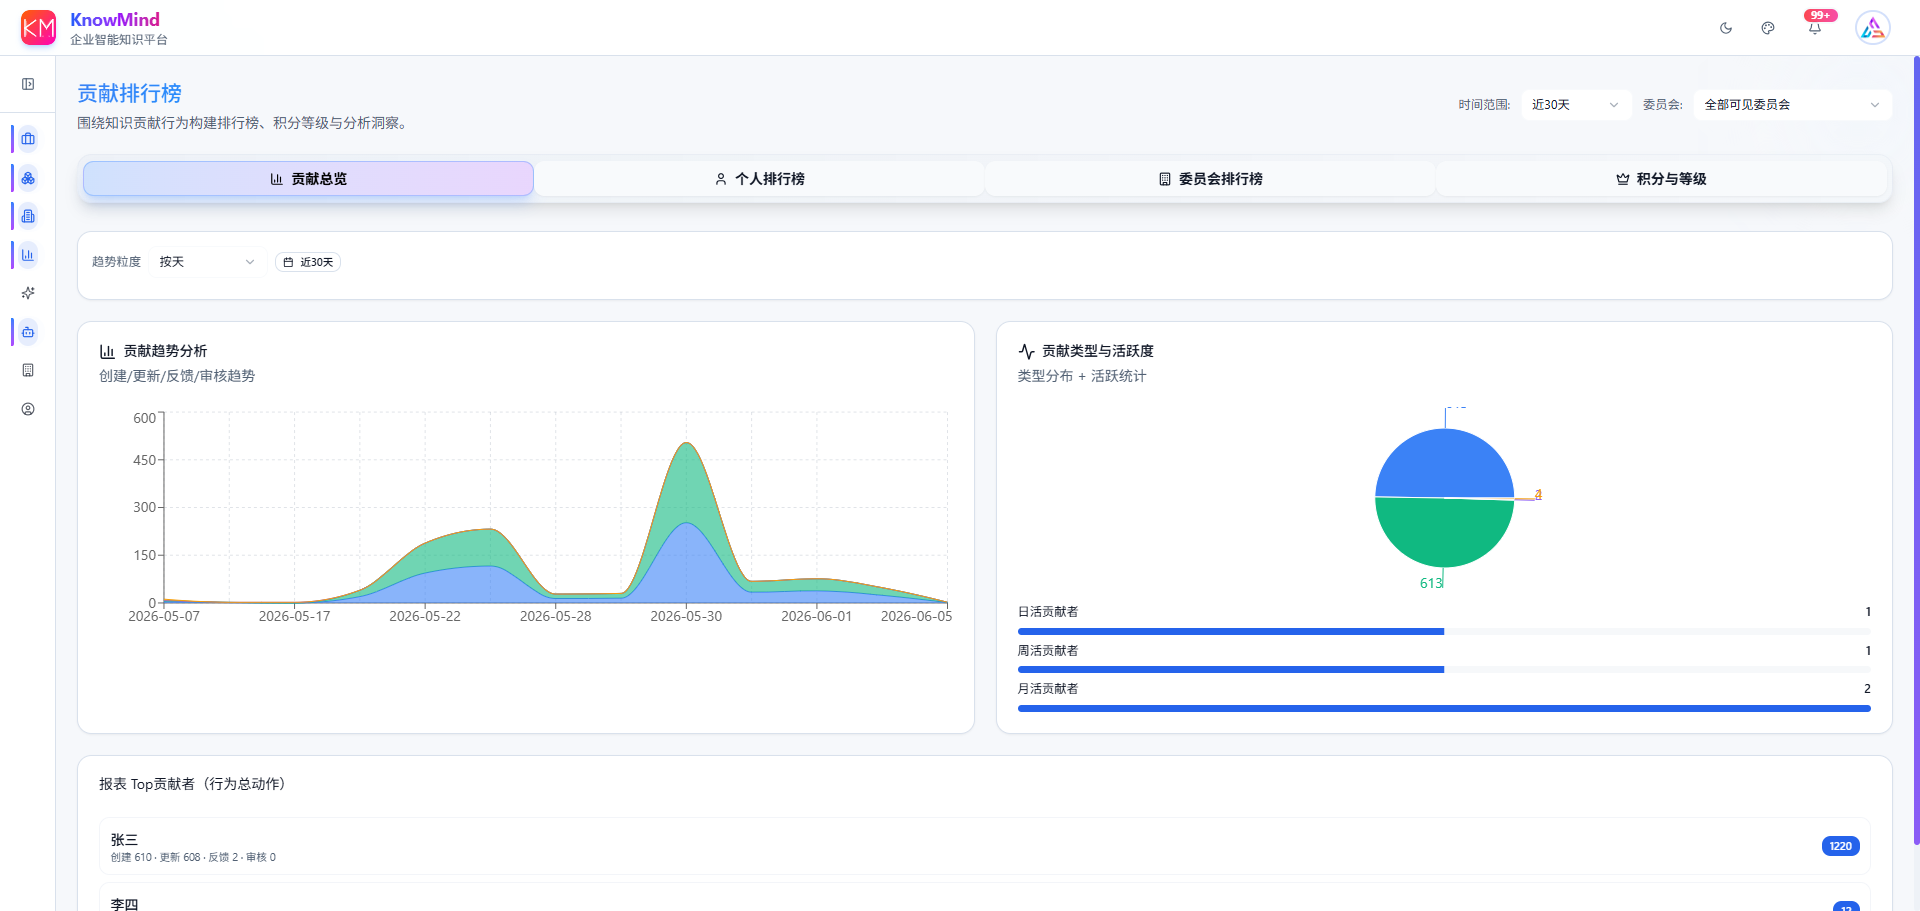Image resolution: width=1920 pixels, height=911 pixels.
Task: Open the 全部可见委员会 committee dropdown
Action: click(1792, 105)
